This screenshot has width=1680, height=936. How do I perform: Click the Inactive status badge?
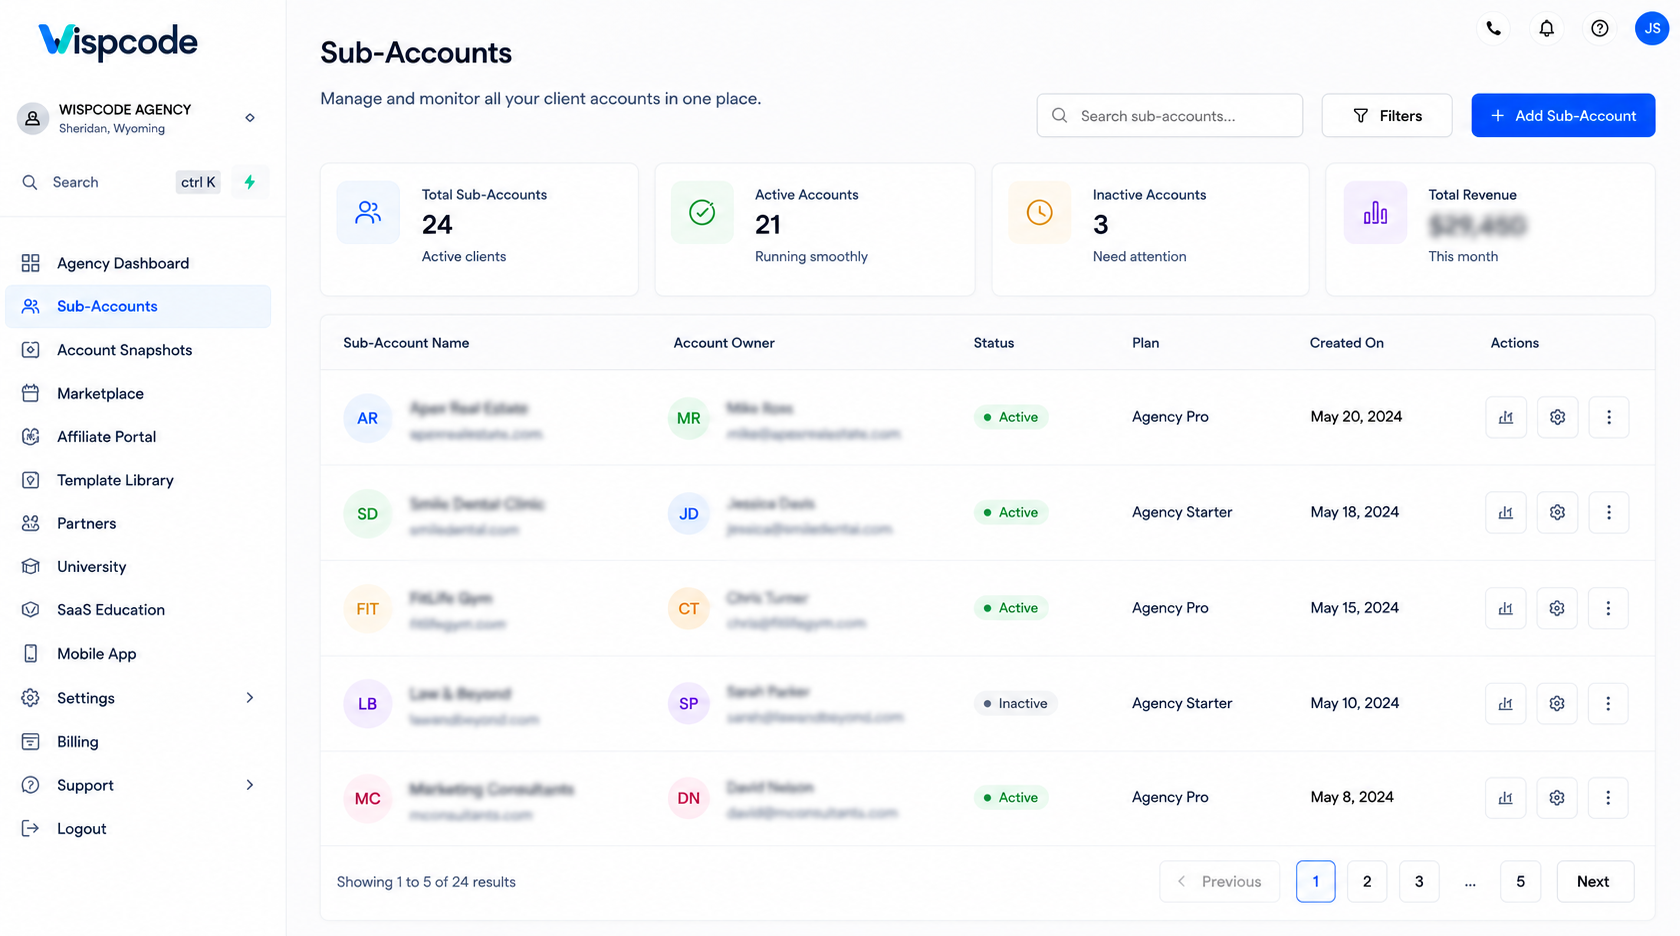[x=1015, y=703]
